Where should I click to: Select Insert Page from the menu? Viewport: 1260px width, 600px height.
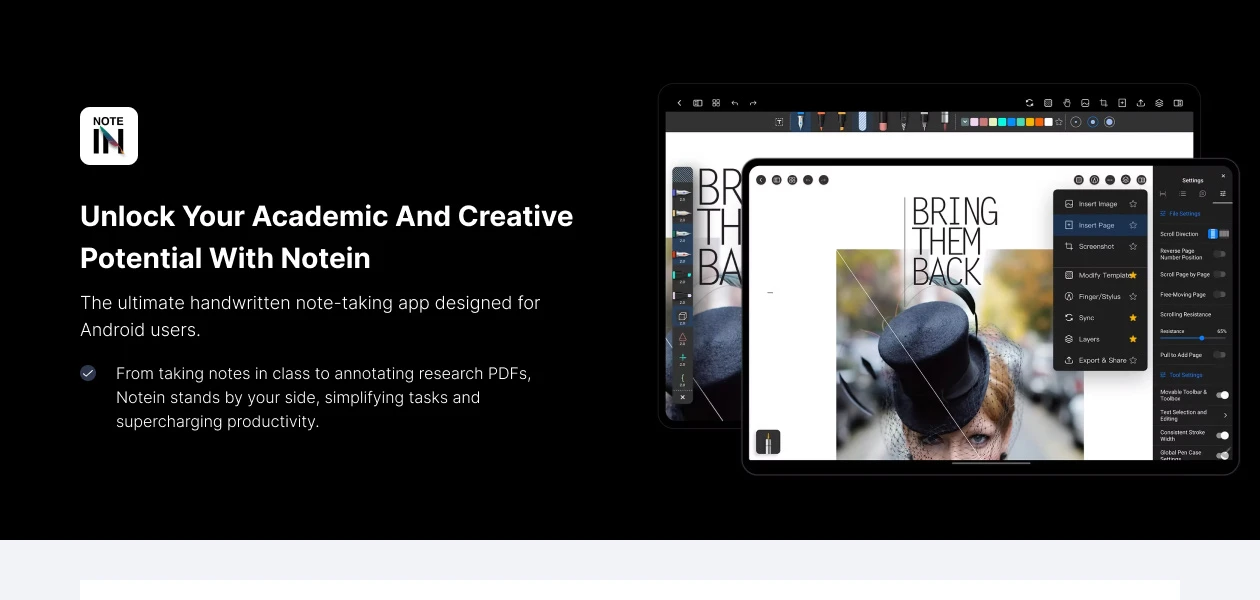(x=1097, y=225)
